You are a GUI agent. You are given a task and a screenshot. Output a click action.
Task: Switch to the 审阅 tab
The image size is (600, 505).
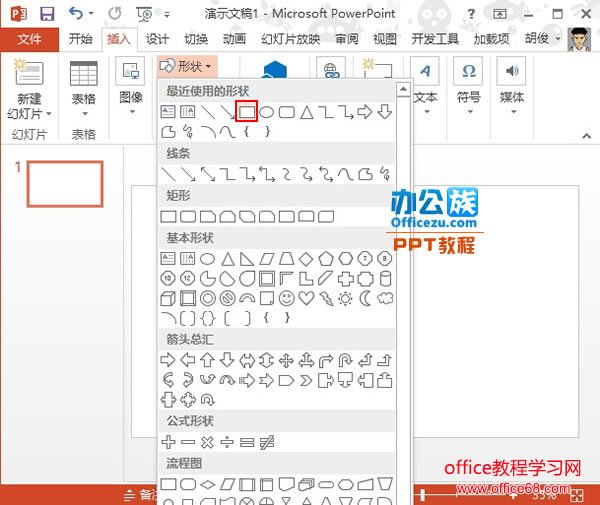[x=347, y=39]
